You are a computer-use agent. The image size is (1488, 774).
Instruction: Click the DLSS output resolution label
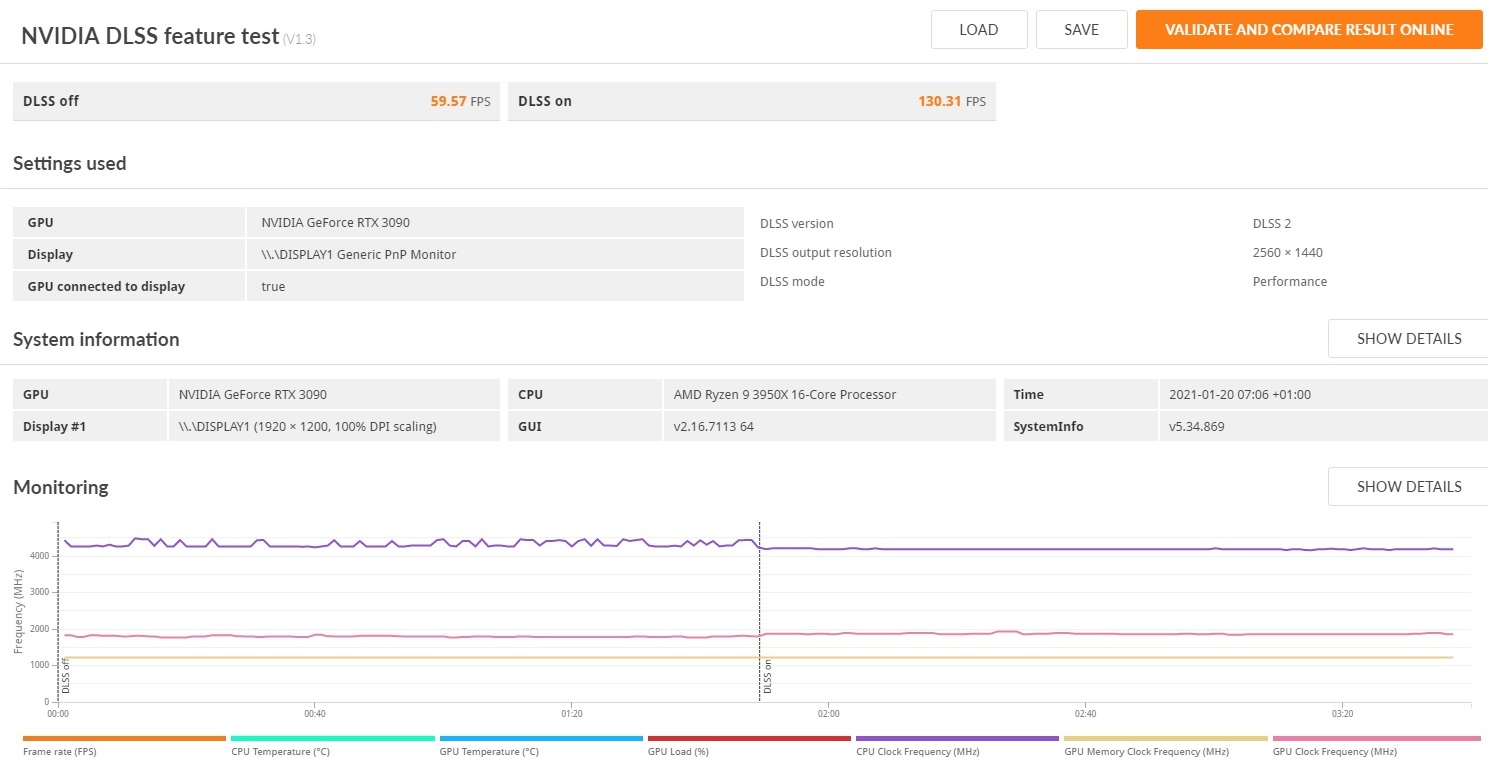coord(826,253)
